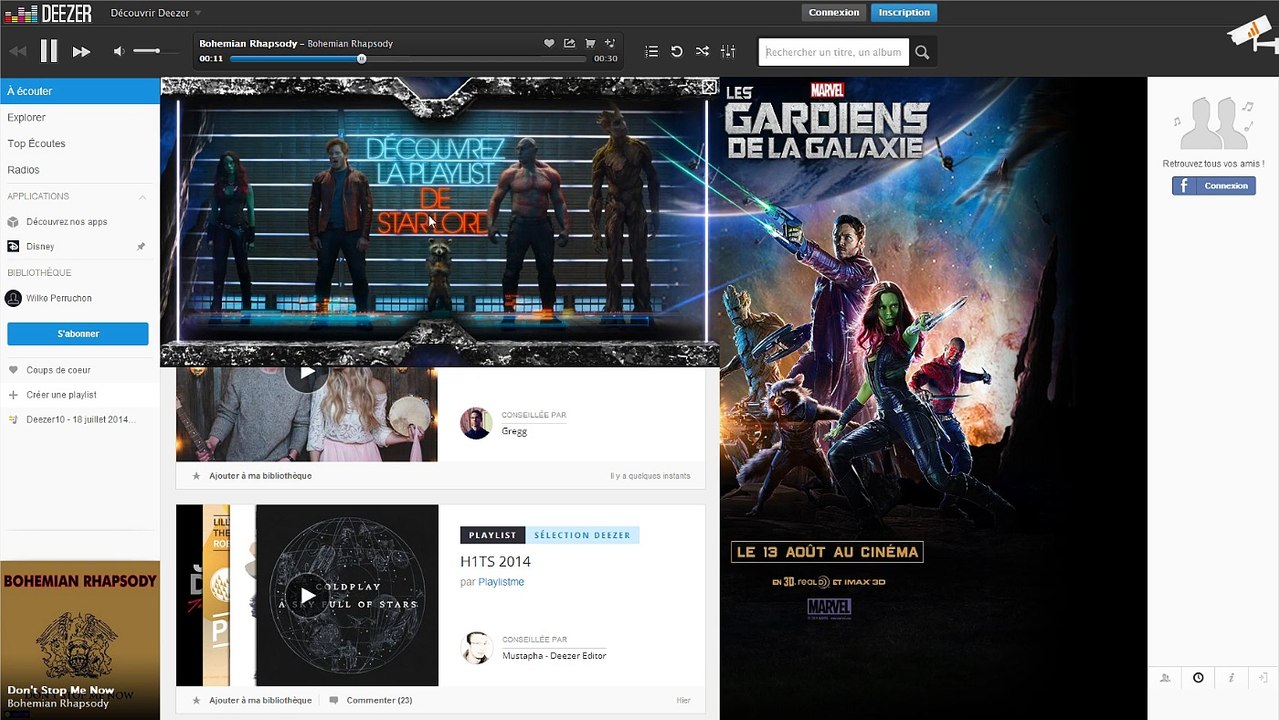Click 'Ajouter à ma bibliothèque' under Gregg's recommendation
Screen dimensions: 1279x720
(x=260, y=476)
